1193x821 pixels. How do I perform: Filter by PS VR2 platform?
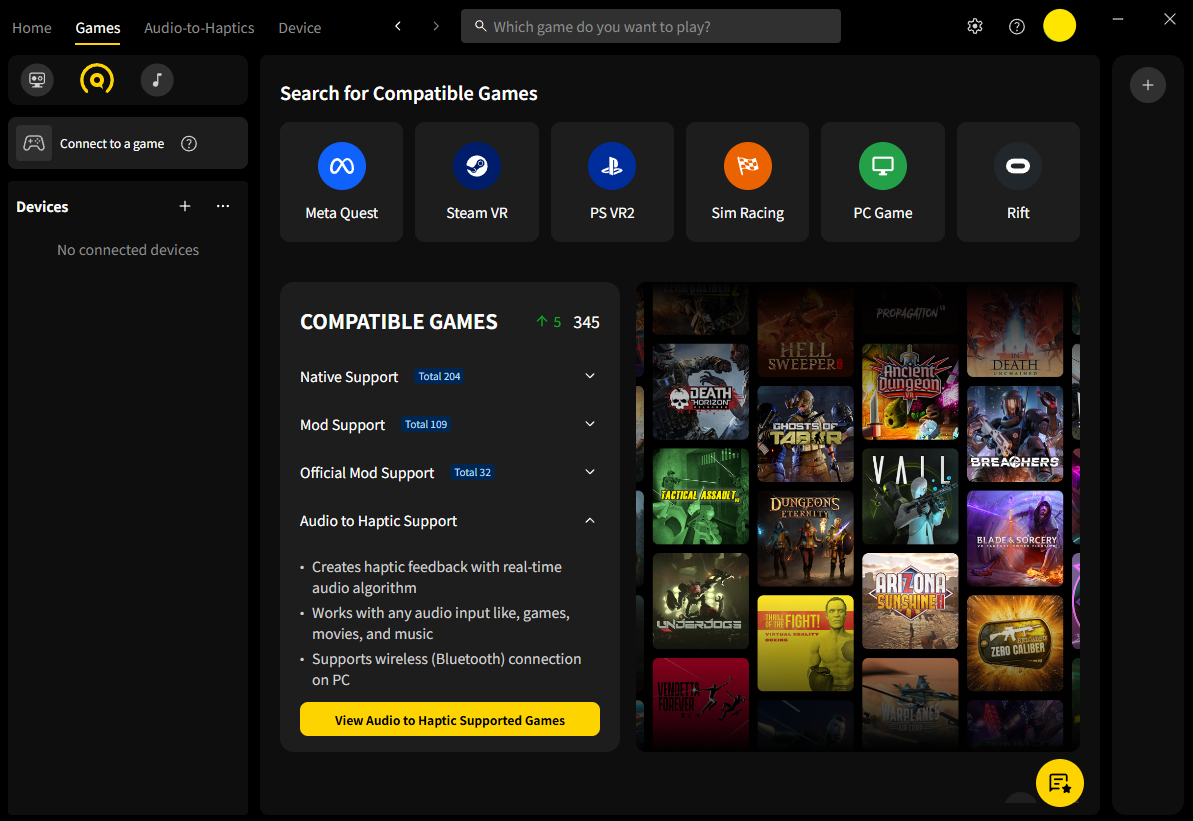(x=612, y=182)
